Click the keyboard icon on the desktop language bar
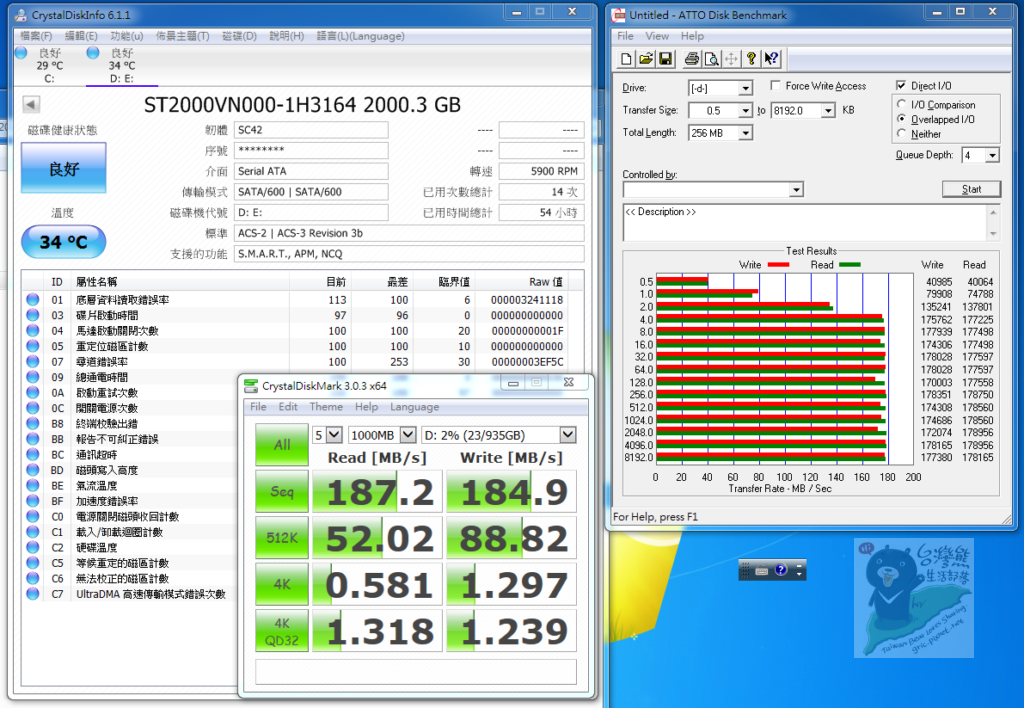Image resolution: width=1024 pixels, height=708 pixels. point(761,570)
